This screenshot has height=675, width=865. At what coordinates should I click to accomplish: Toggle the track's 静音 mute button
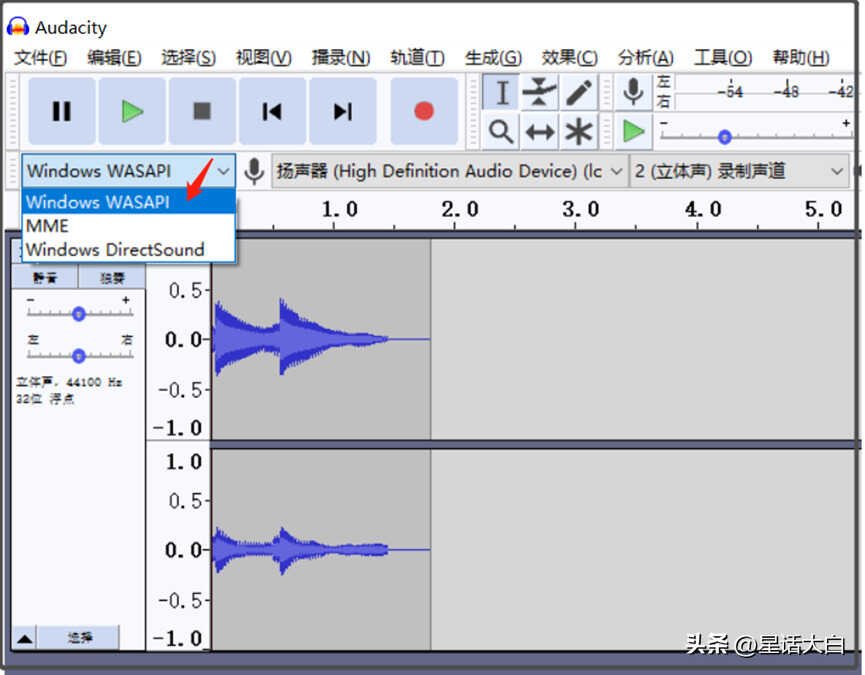pos(45,277)
